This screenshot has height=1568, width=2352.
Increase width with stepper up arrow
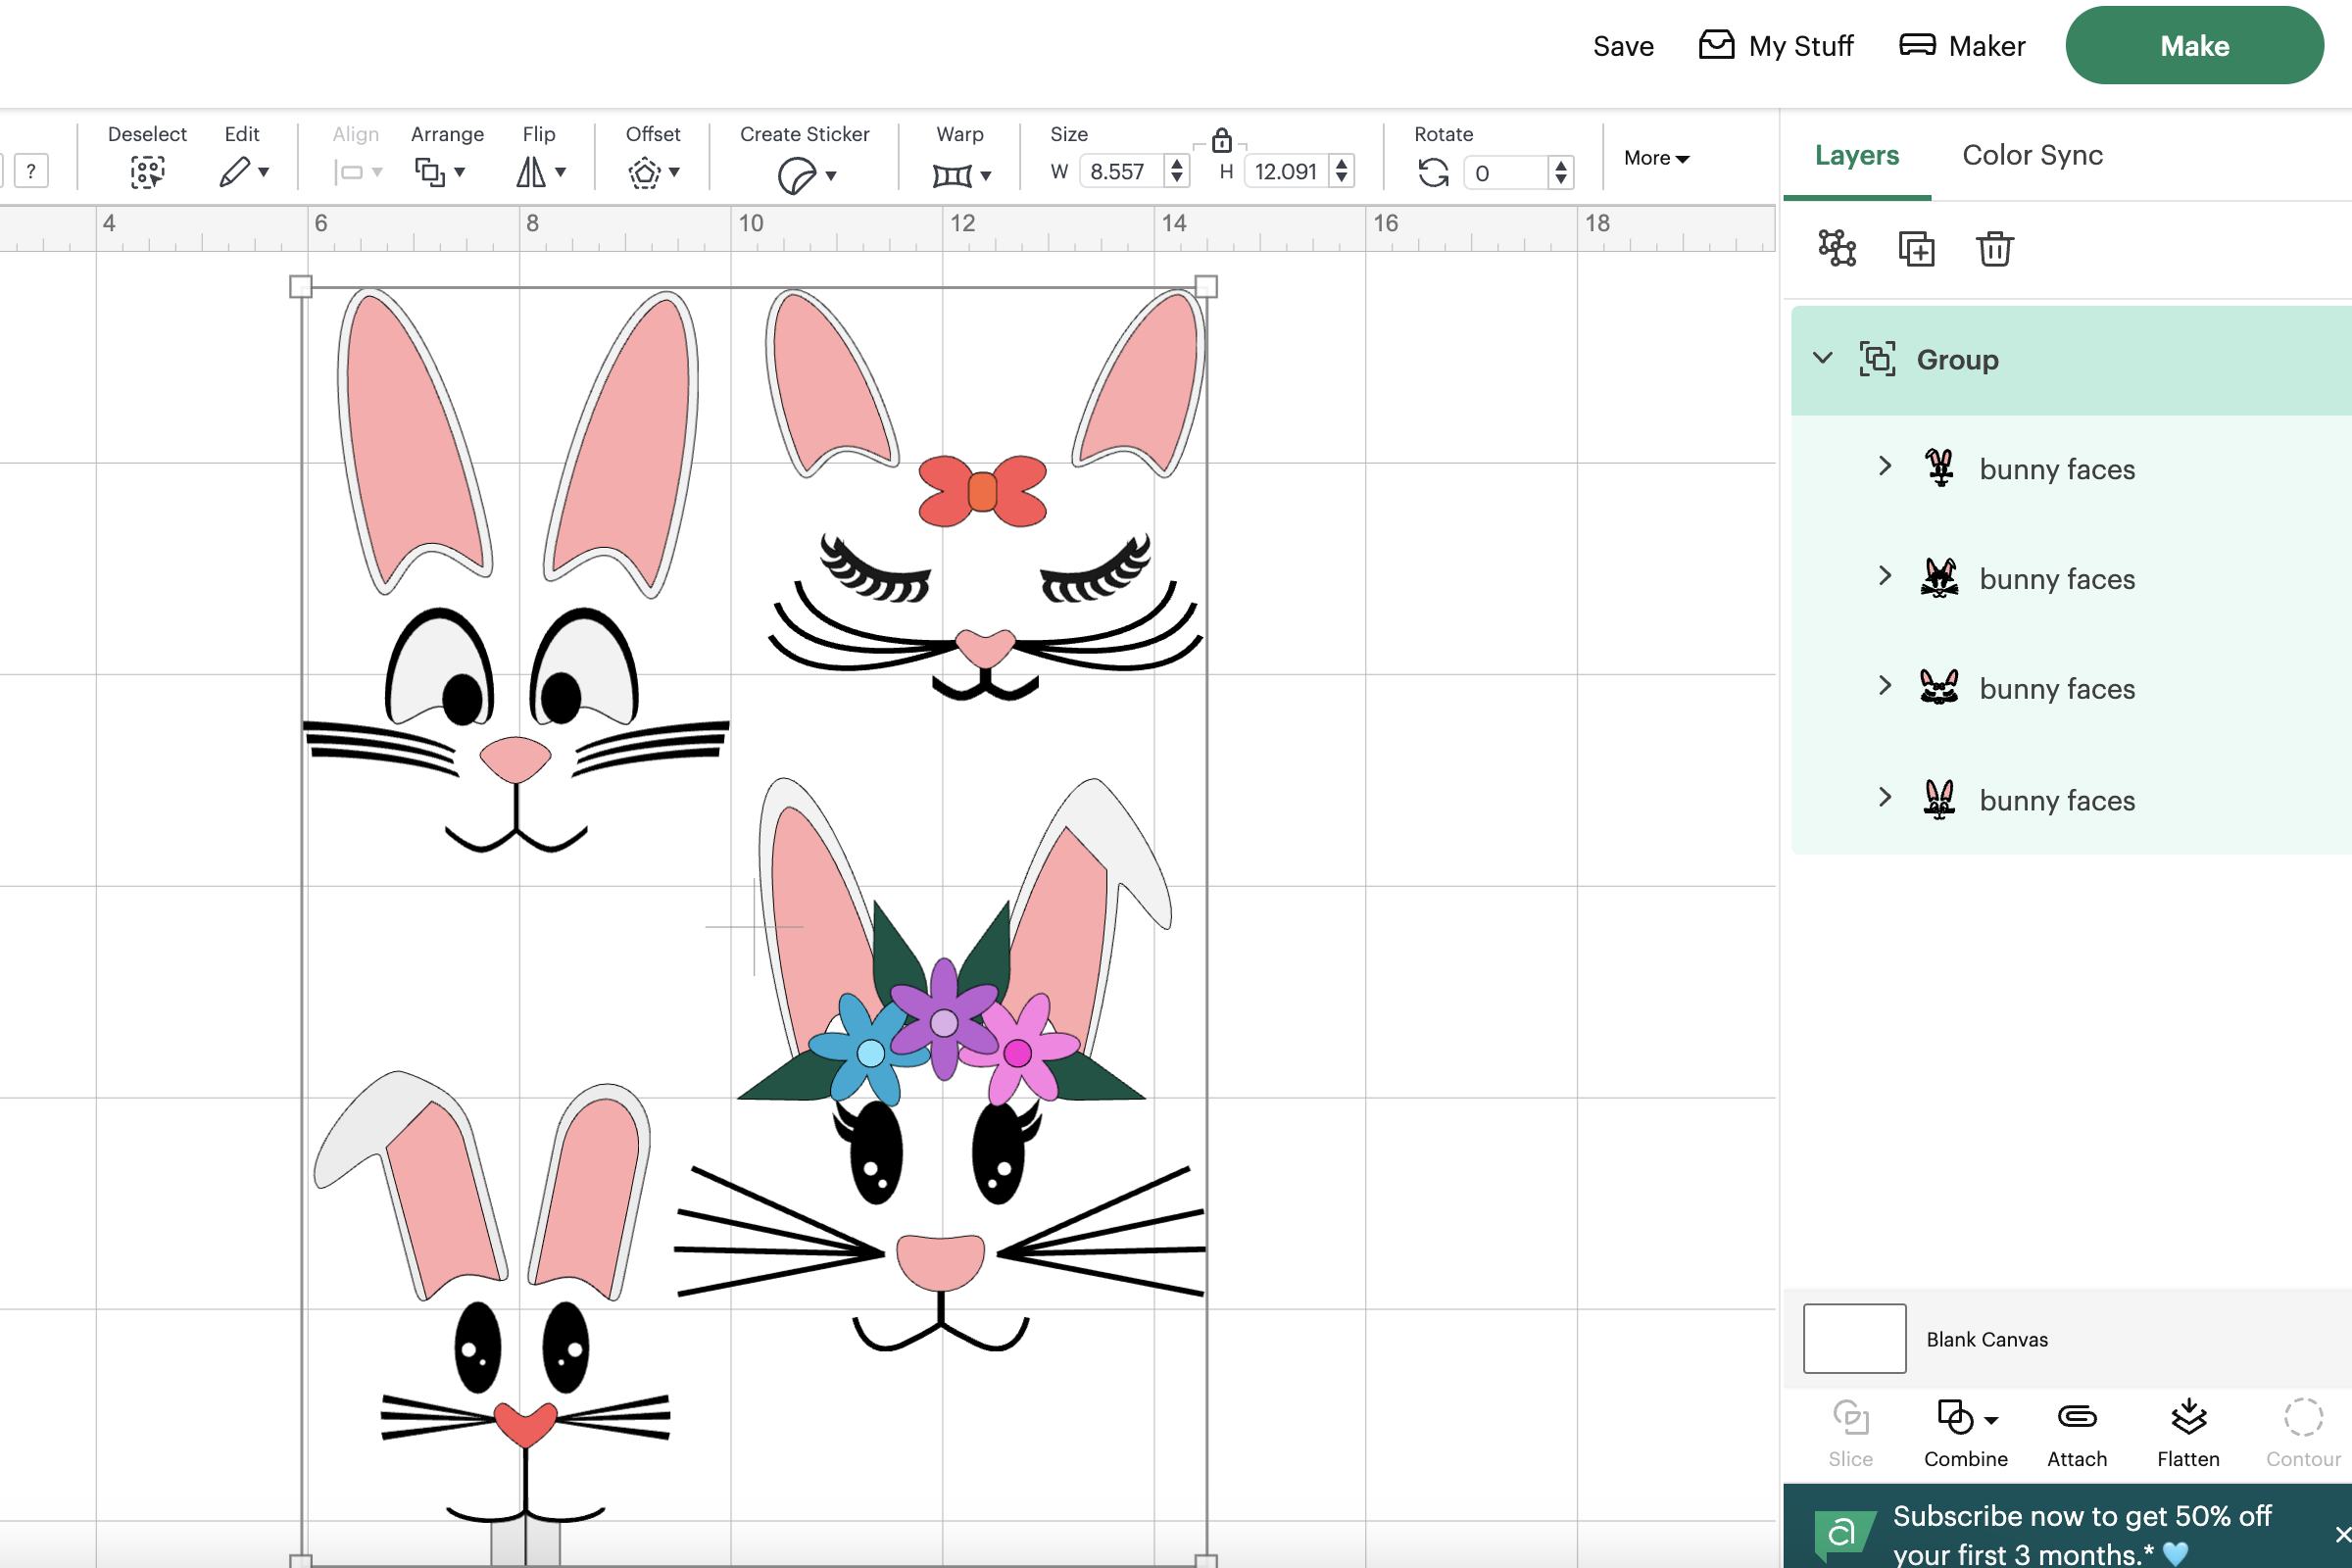(1177, 164)
